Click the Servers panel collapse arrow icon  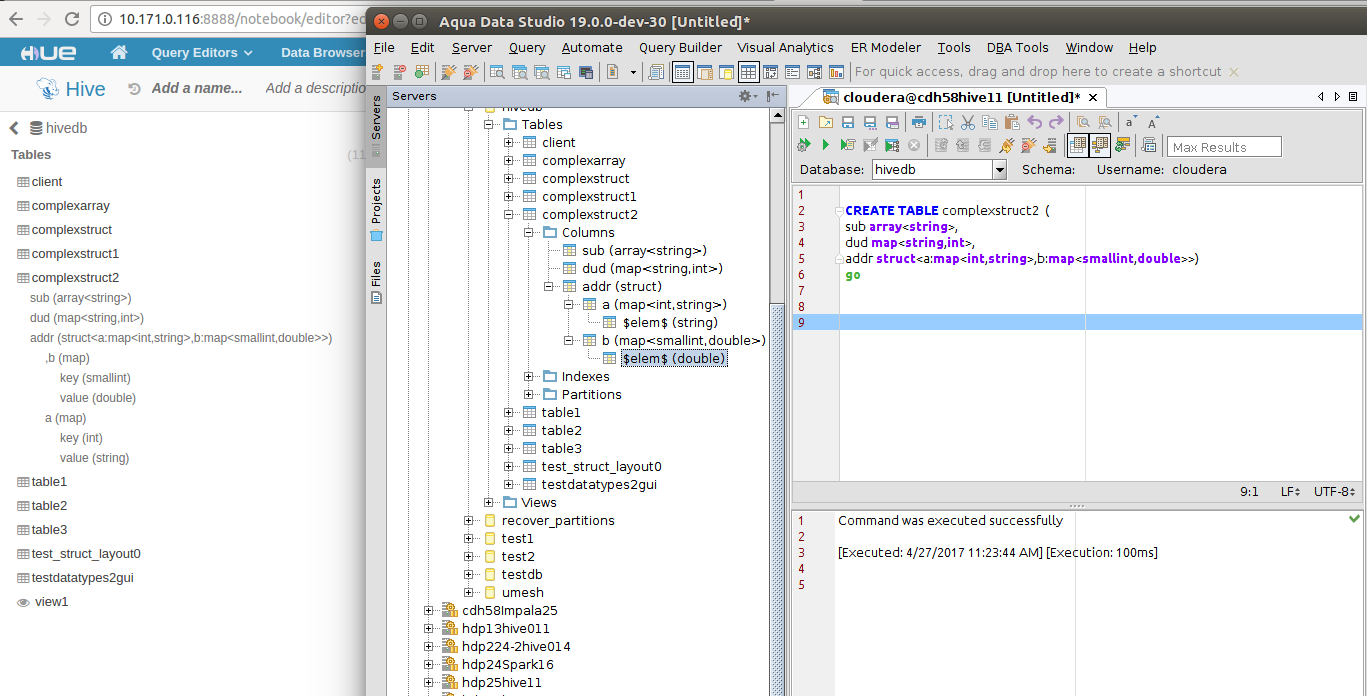[773, 96]
